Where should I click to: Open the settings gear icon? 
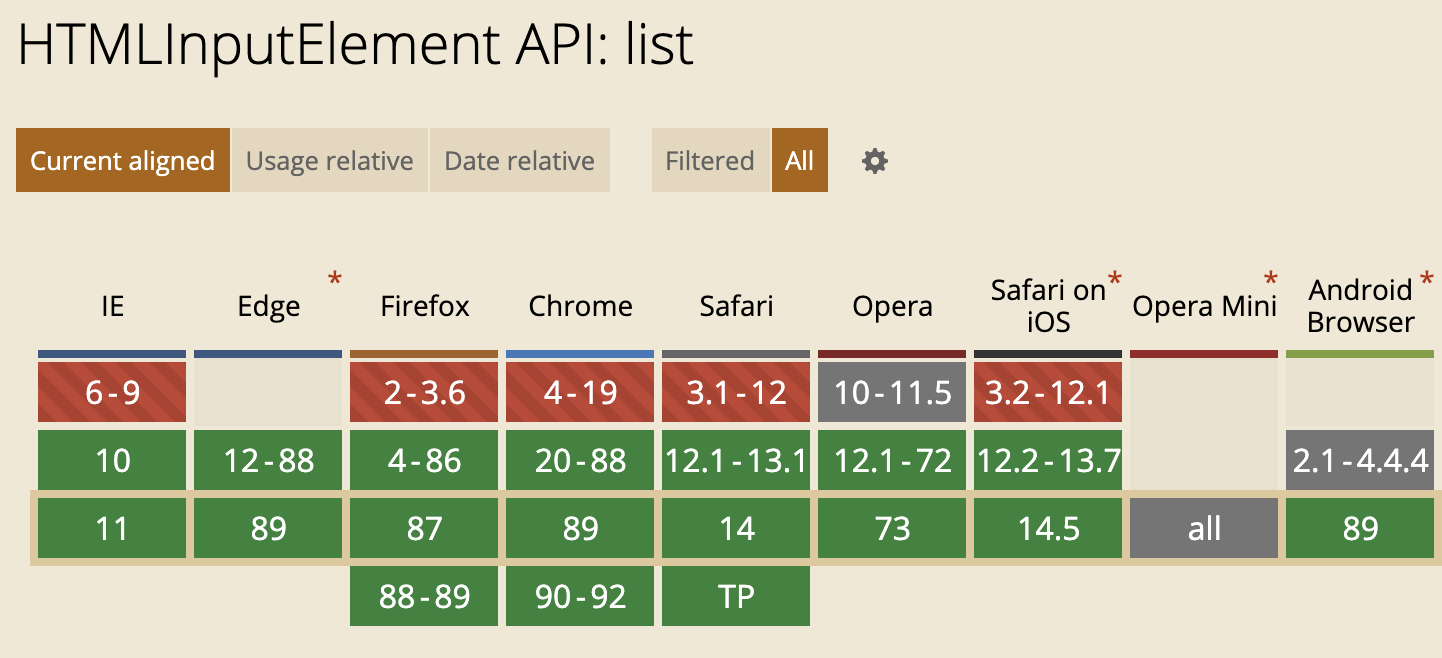coord(875,161)
